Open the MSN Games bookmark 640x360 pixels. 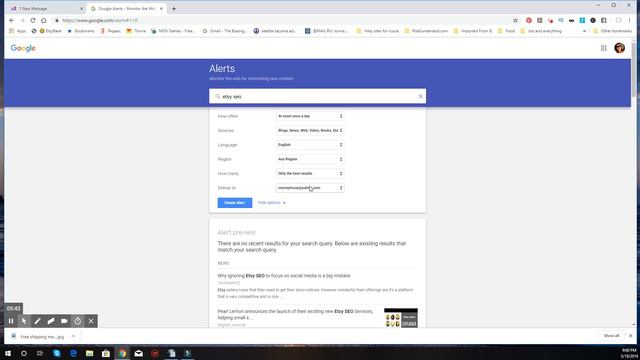click(173, 31)
